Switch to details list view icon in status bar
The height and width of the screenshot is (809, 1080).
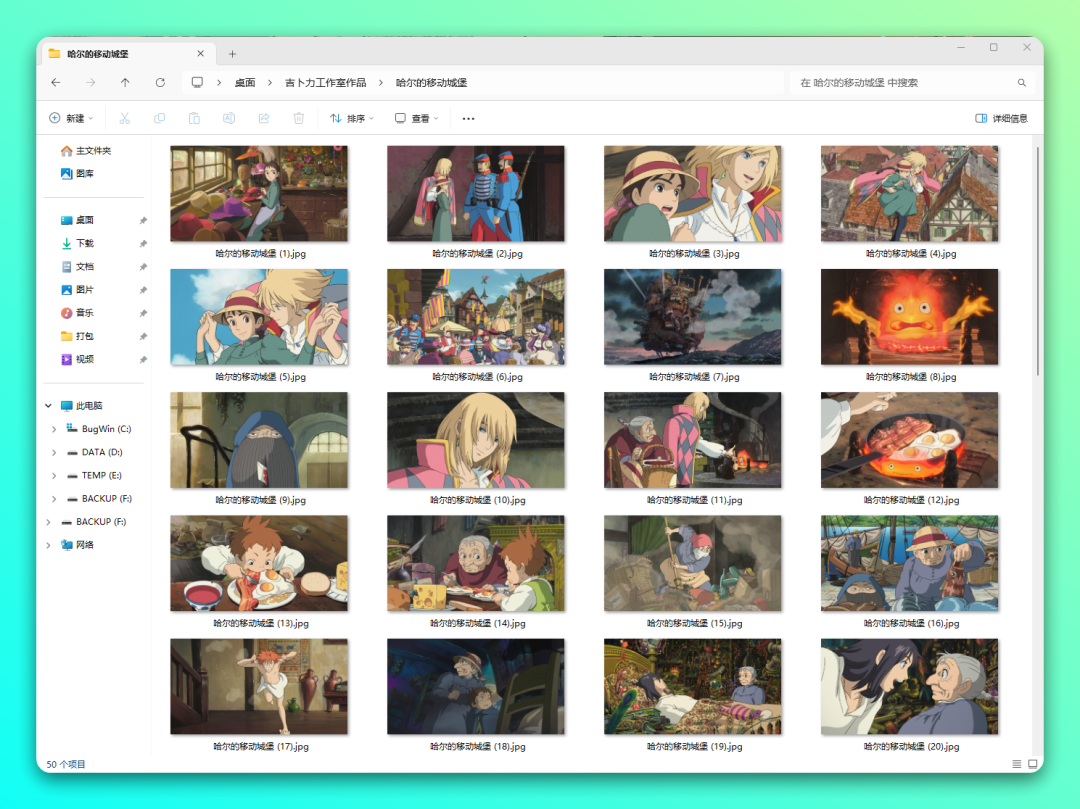pyautogui.click(x=1016, y=764)
